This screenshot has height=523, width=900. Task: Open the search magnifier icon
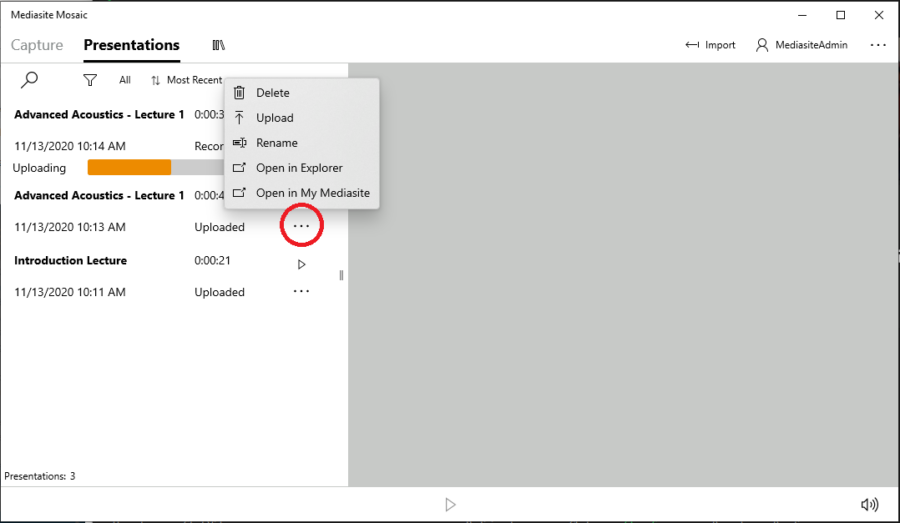tap(29, 80)
